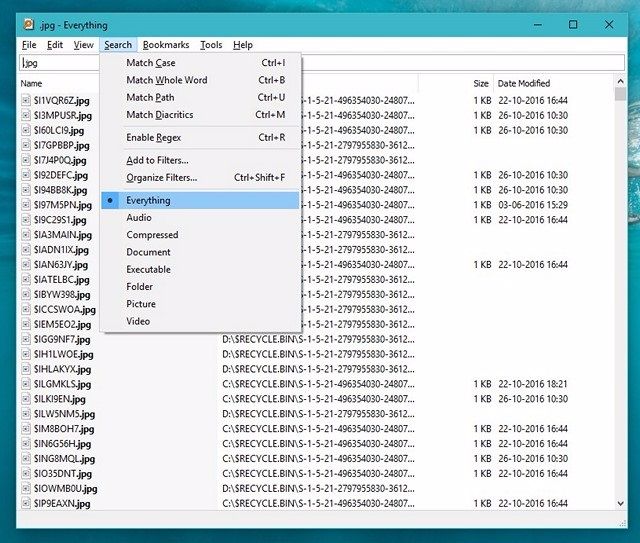Image resolution: width=640 pixels, height=543 pixels.
Task: Click file icon beside $I7J4P0Q.jpg
Action: tap(26, 160)
